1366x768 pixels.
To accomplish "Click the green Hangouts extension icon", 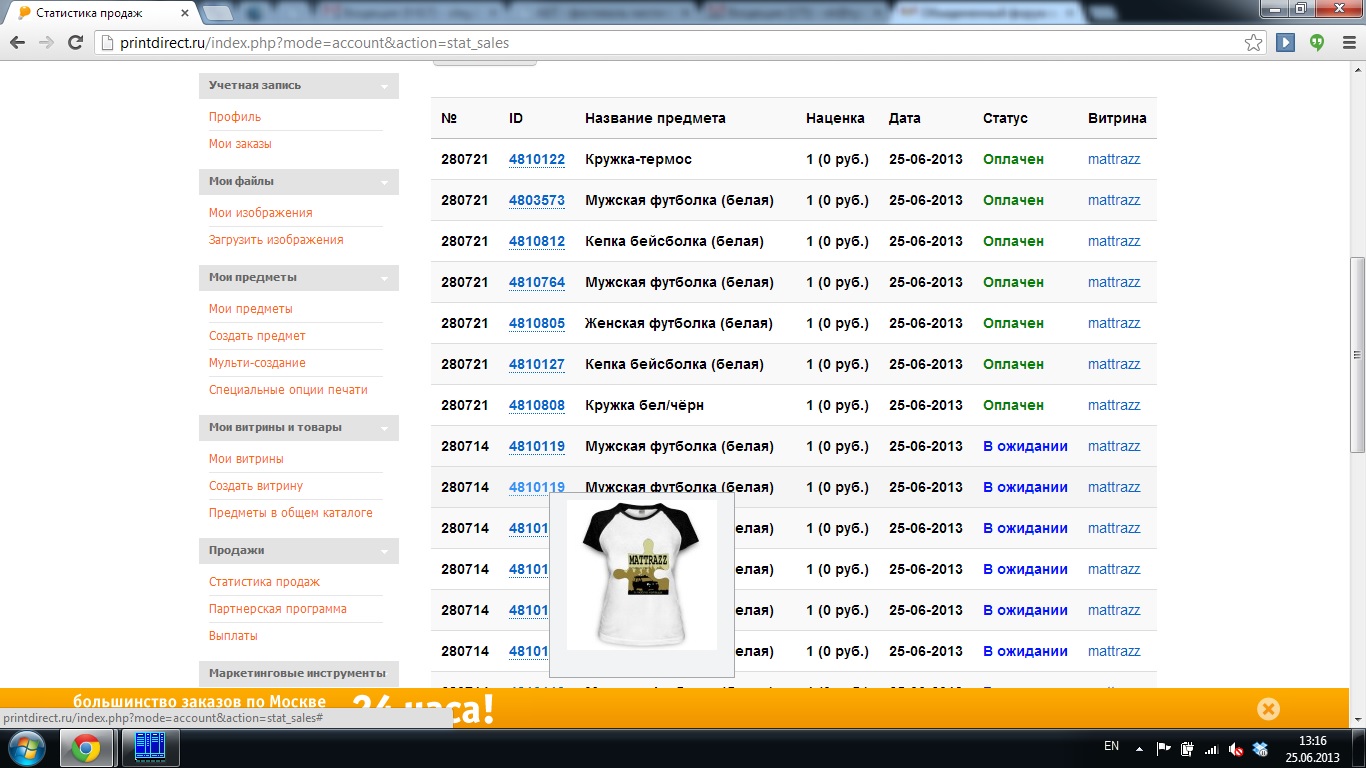I will [1318, 43].
